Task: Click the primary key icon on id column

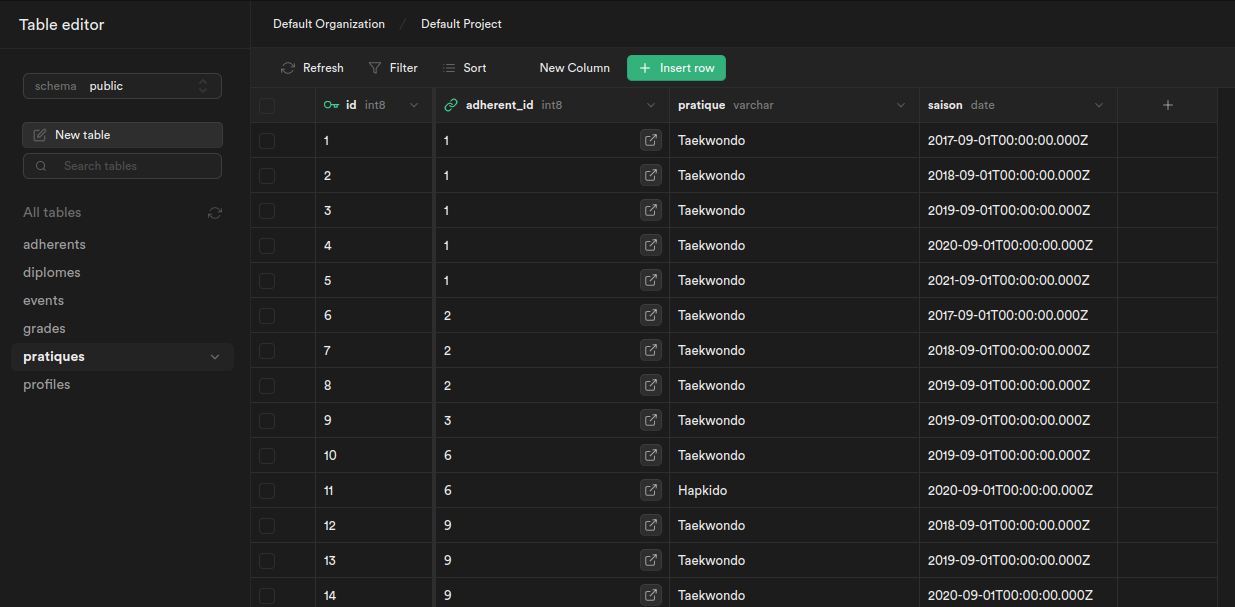Action: (x=331, y=105)
